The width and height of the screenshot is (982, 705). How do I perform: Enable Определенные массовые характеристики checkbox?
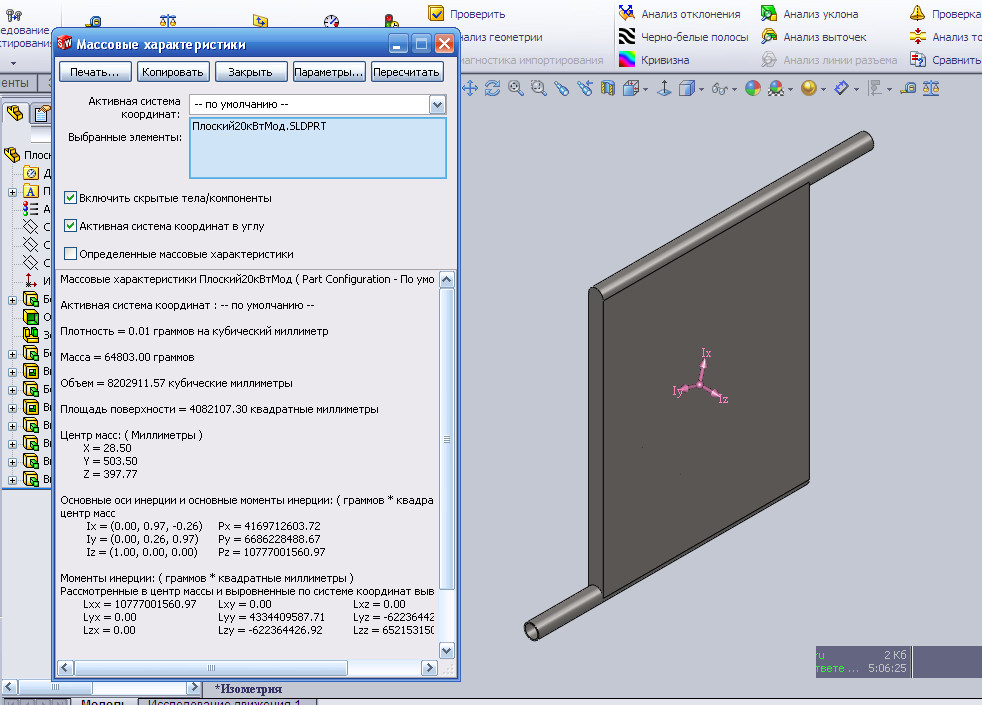pyautogui.click(x=71, y=254)
